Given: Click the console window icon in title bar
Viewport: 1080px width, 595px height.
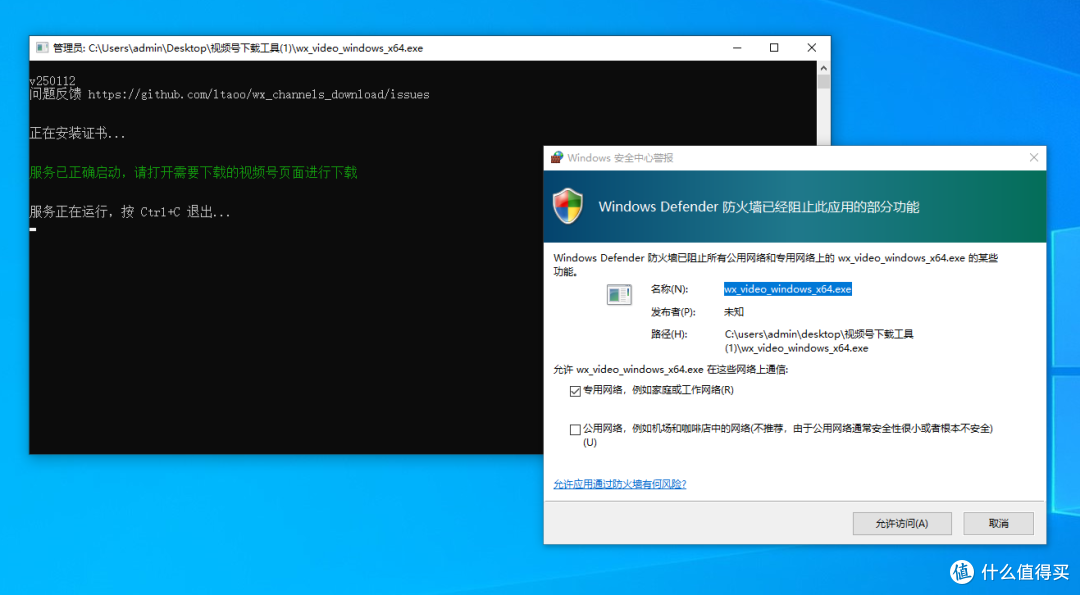Looking at the screenshot, I should point(42,48).
